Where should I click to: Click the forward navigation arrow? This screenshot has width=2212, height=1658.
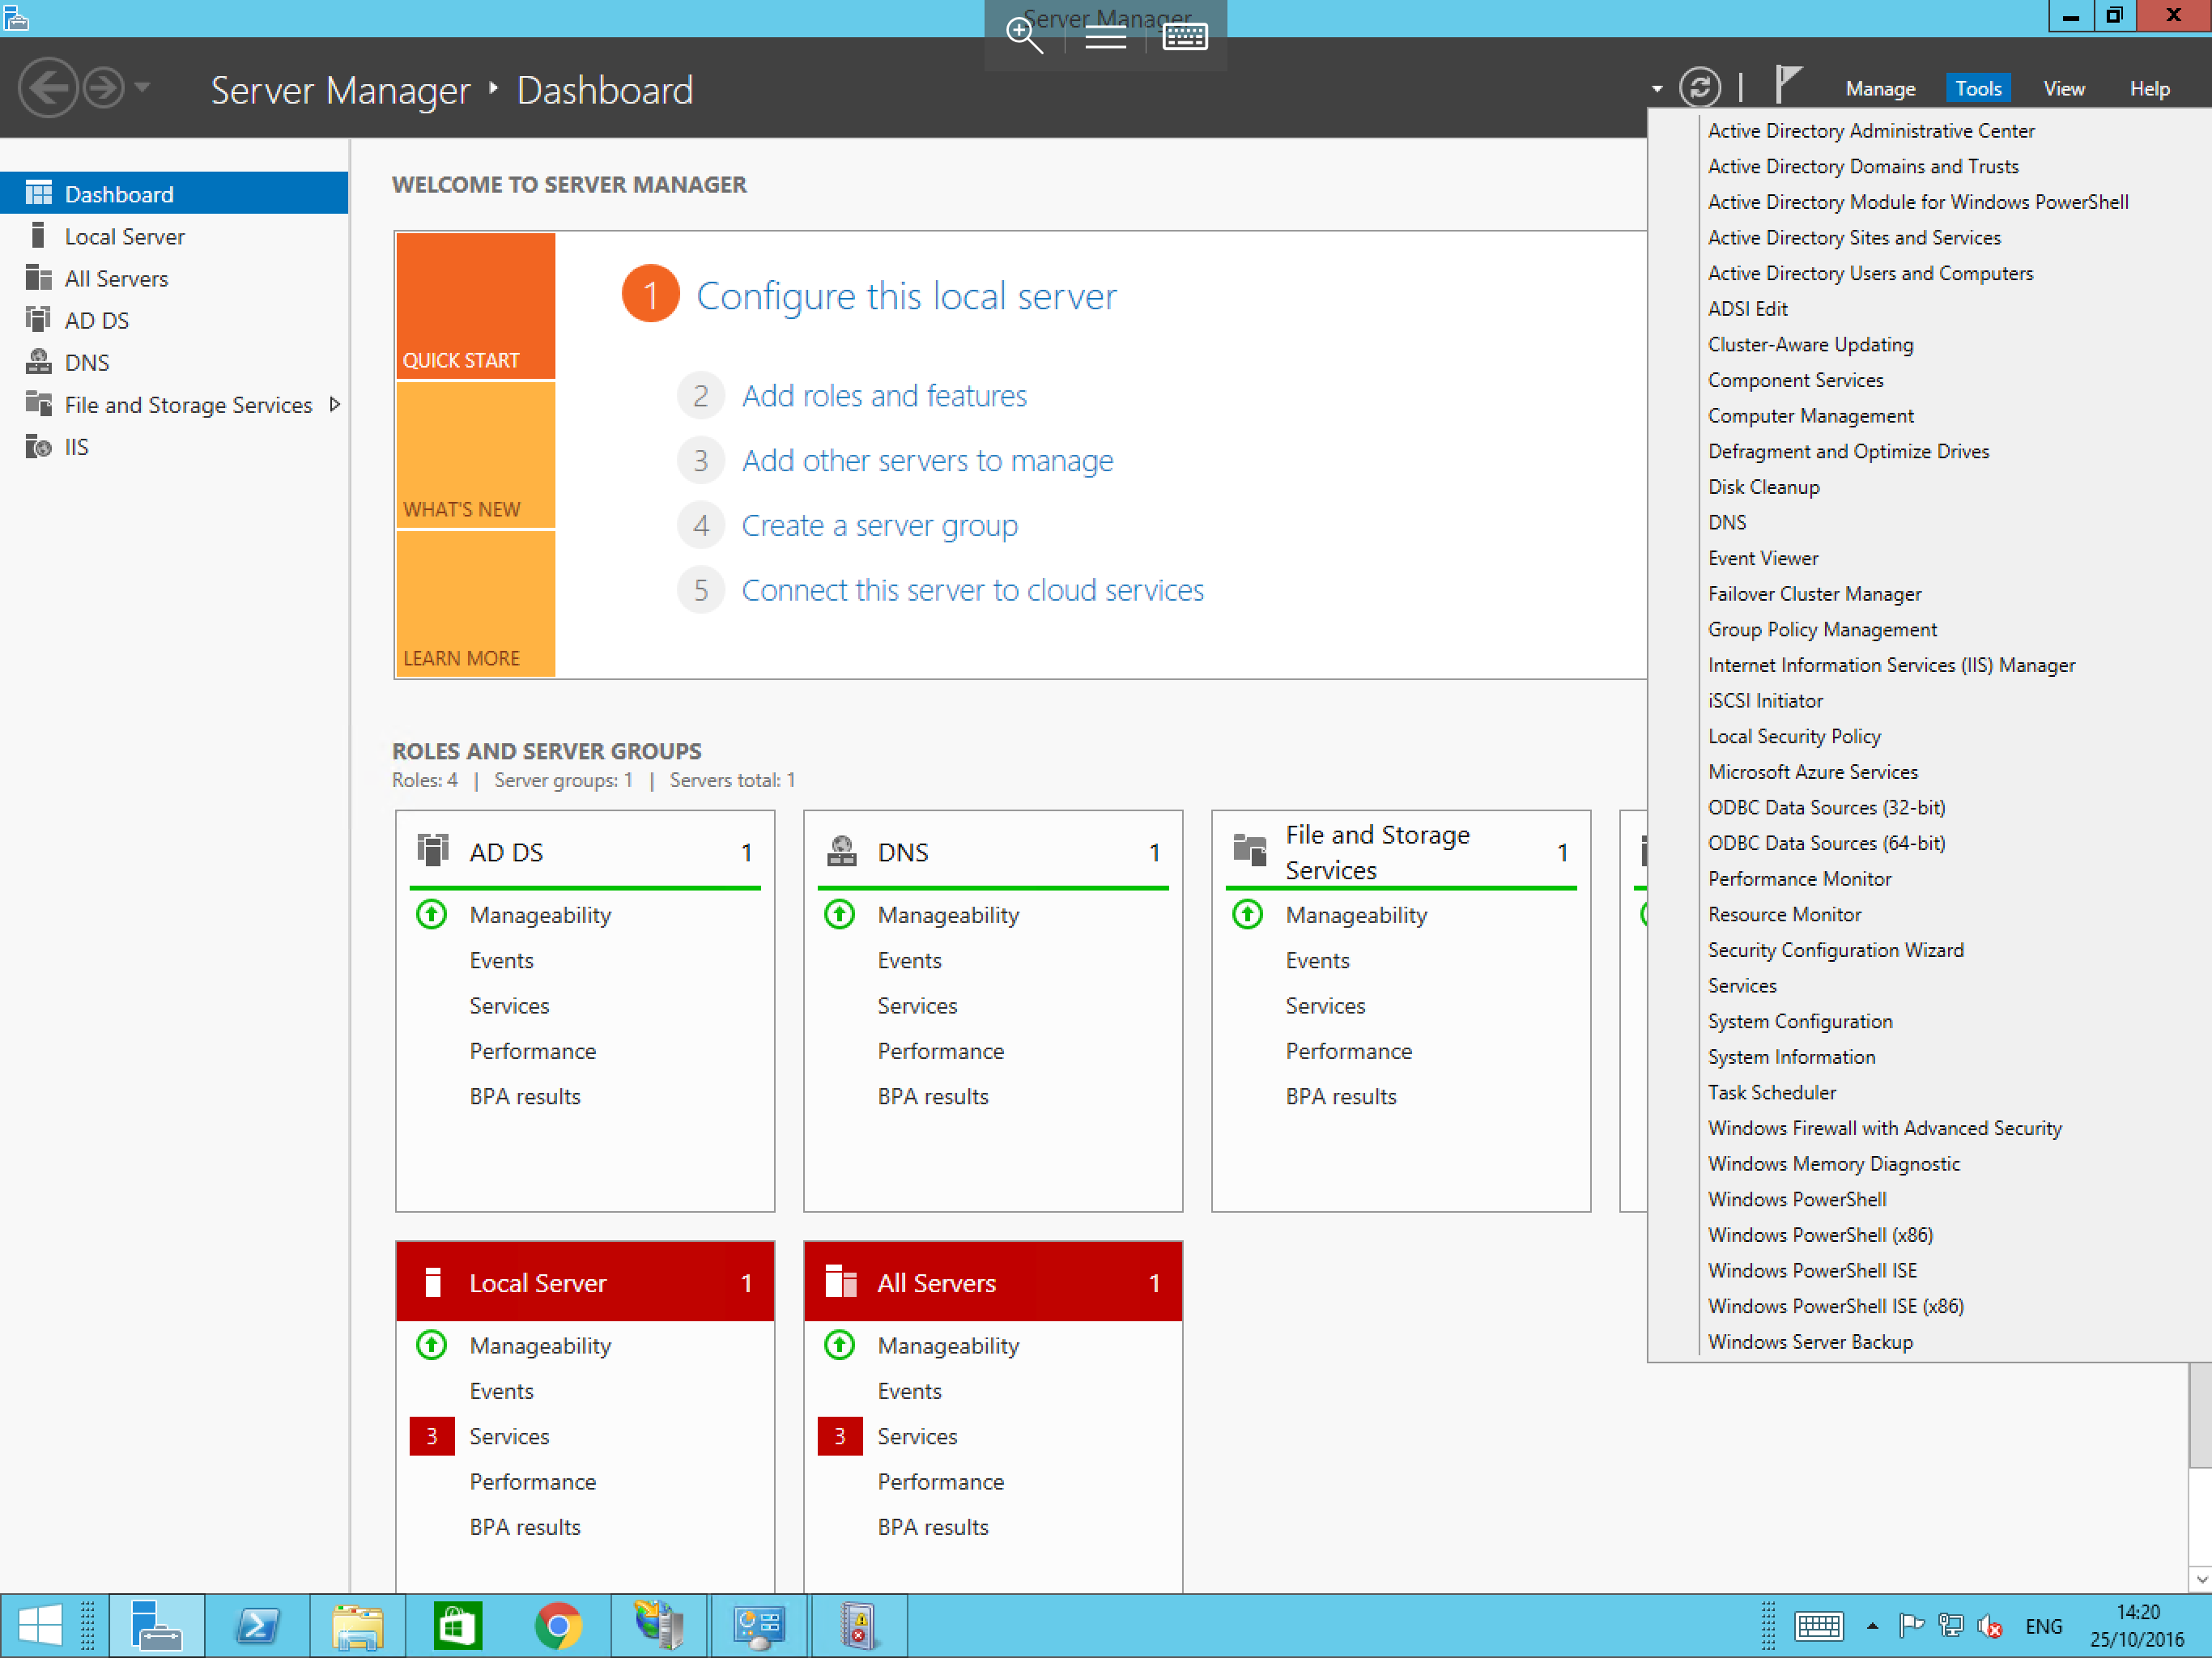pos(103,89)
